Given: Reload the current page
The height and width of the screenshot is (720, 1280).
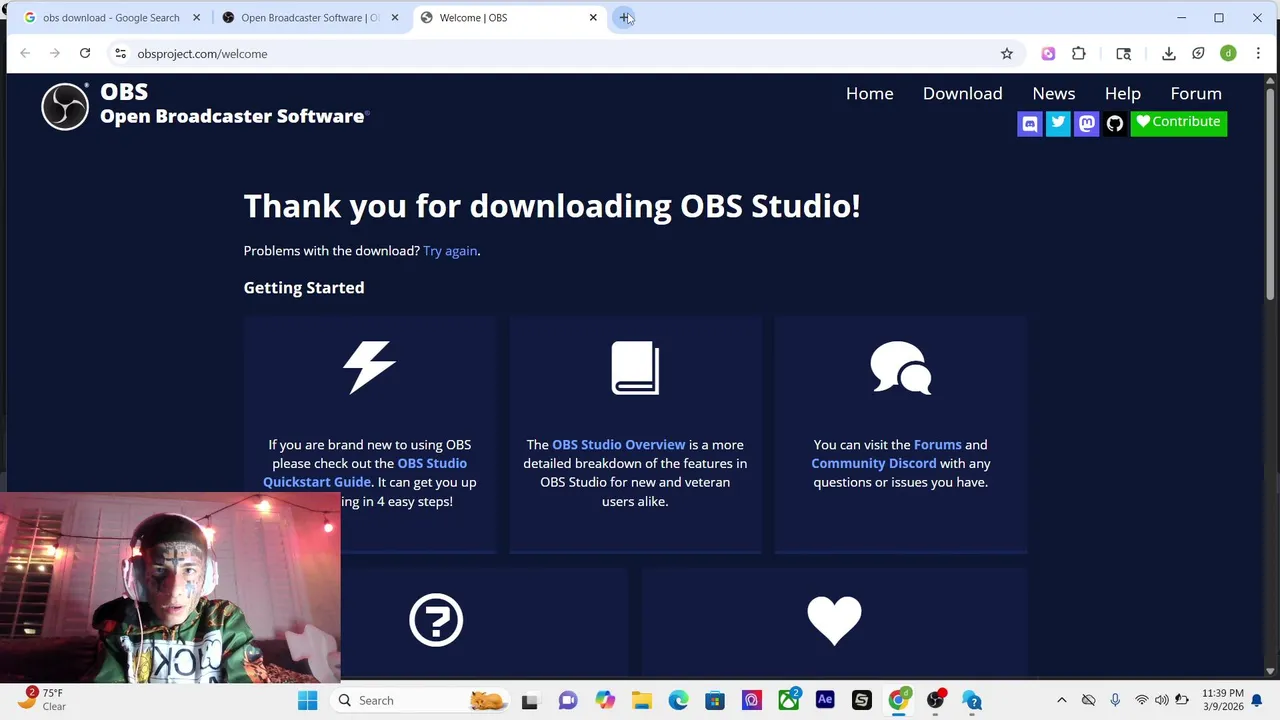Looking at the screenshot, I should [85, 54].
